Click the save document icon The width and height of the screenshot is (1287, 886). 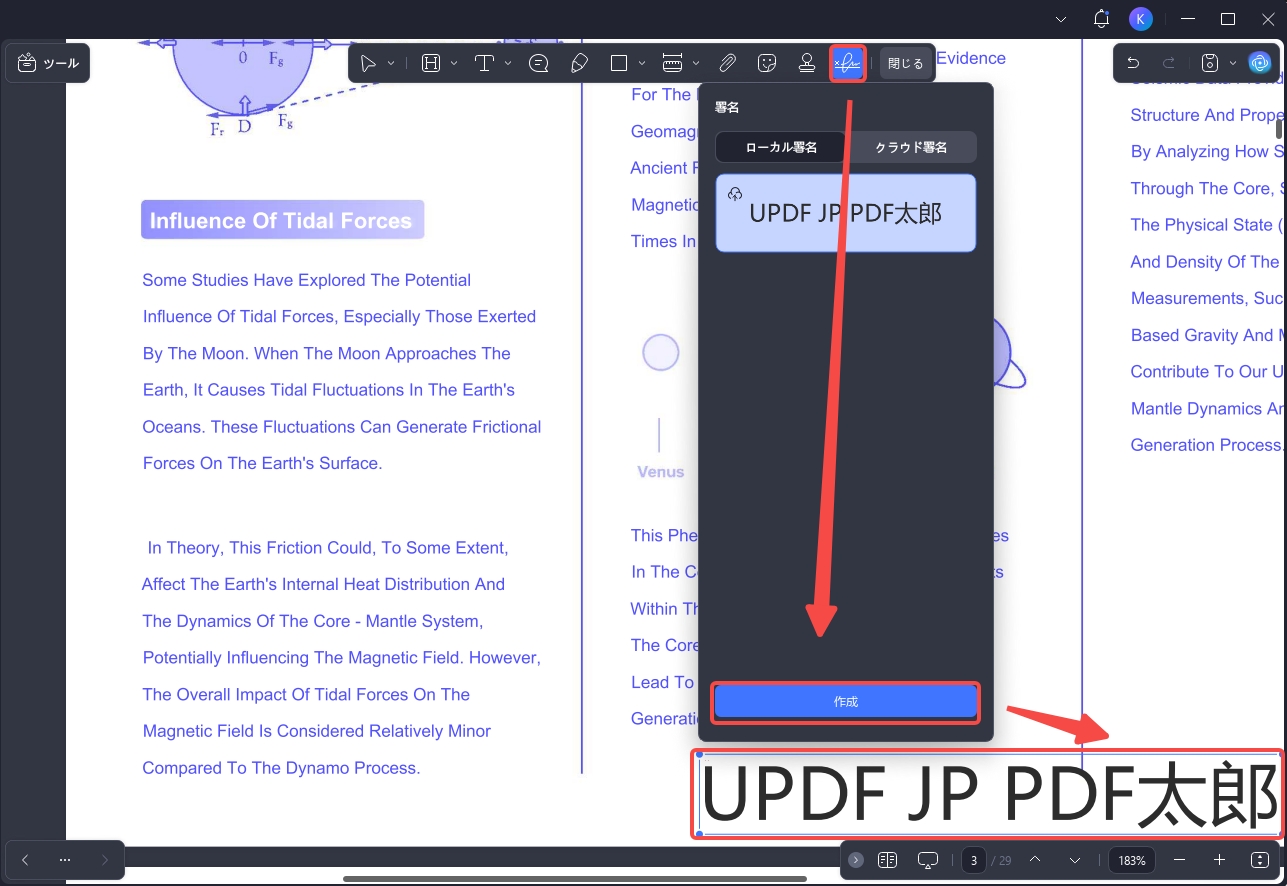point(1209,63)
